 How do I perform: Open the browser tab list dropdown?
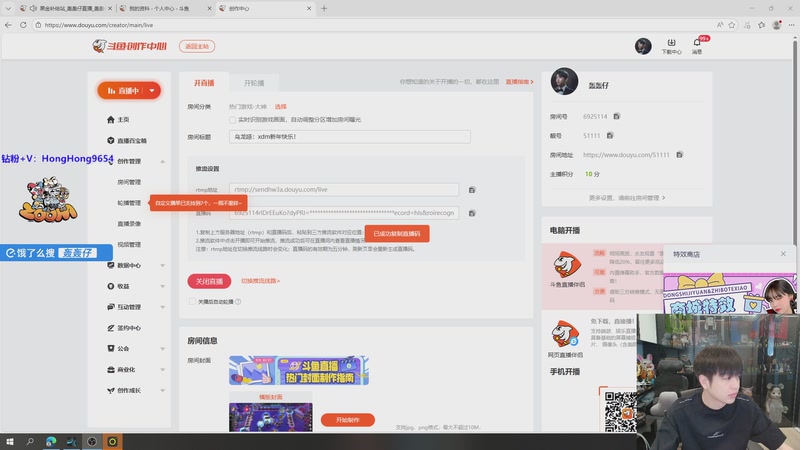pos(8,8)
